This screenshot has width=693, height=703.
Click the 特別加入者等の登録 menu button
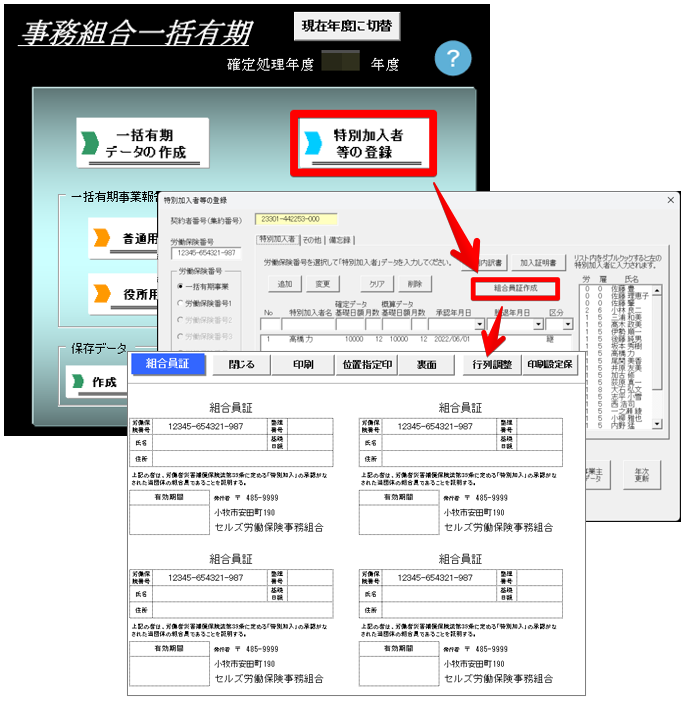pos(364,143)
